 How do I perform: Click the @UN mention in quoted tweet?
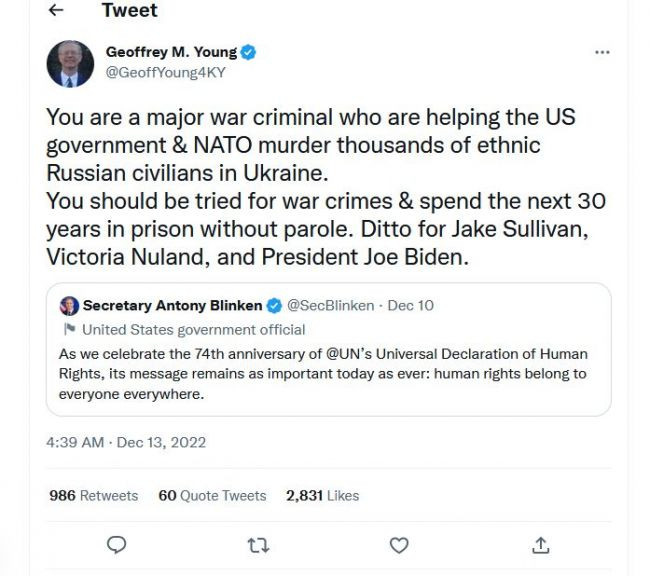351,354
